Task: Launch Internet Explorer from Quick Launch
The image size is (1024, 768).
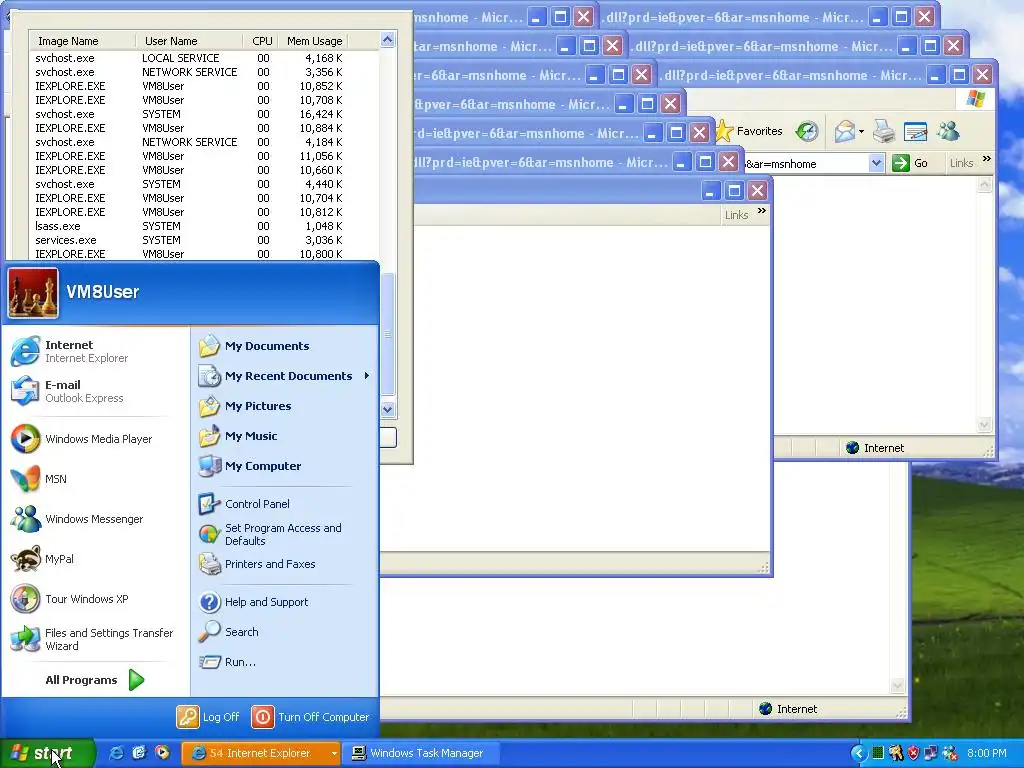Action: (116, 753)
